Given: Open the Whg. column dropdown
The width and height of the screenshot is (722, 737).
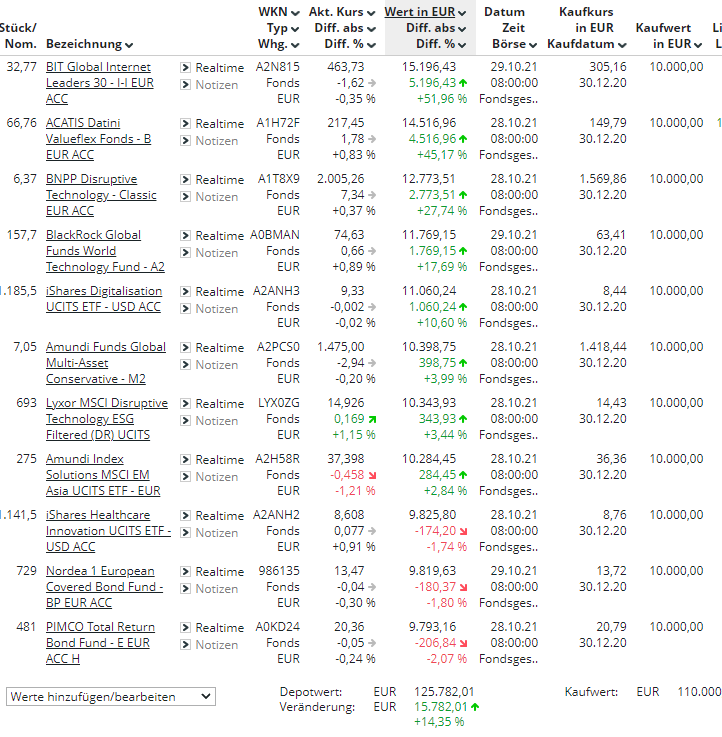Looking at the screenshot, I should pyautogui.click(x=295, y=45).
